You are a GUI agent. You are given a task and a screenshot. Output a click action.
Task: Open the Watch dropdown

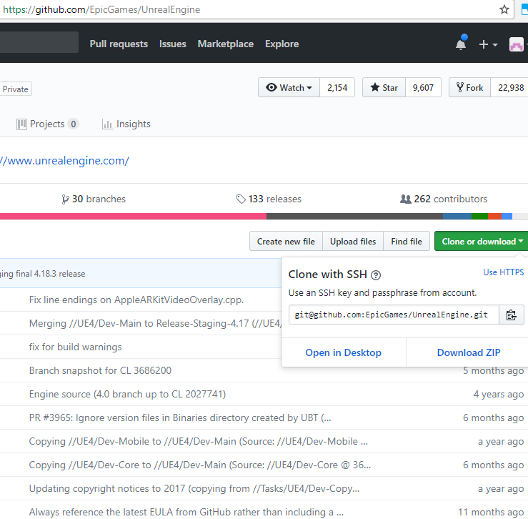(x=289, y=88)
